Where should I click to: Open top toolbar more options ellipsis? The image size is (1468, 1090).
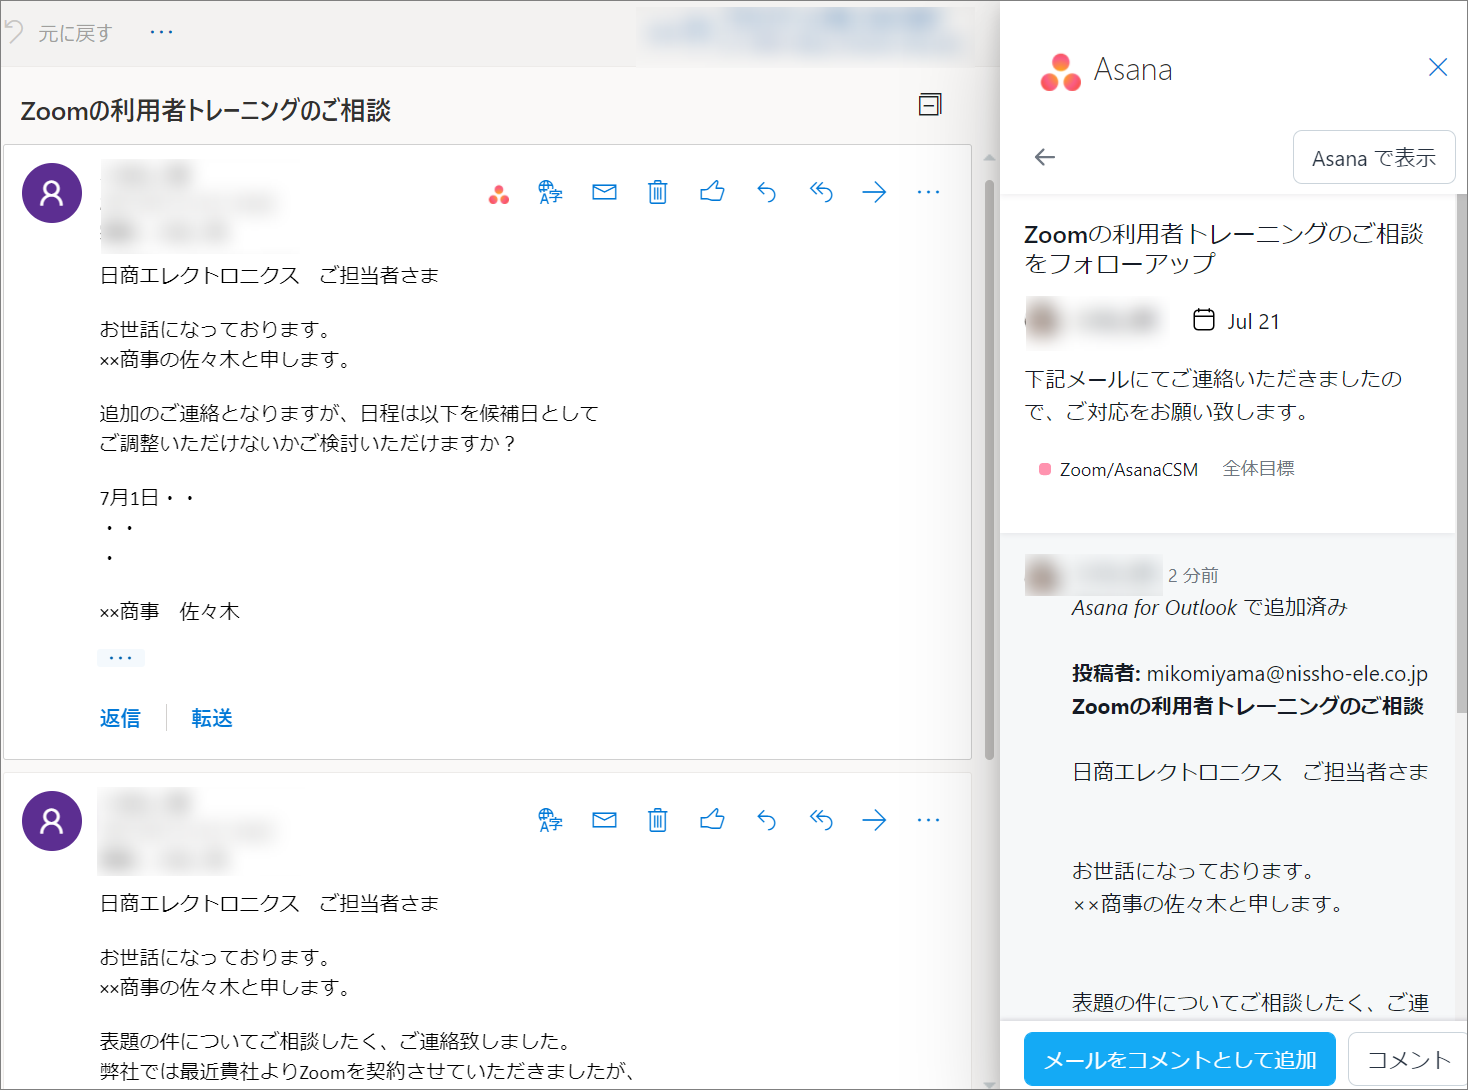pos(161,32)
